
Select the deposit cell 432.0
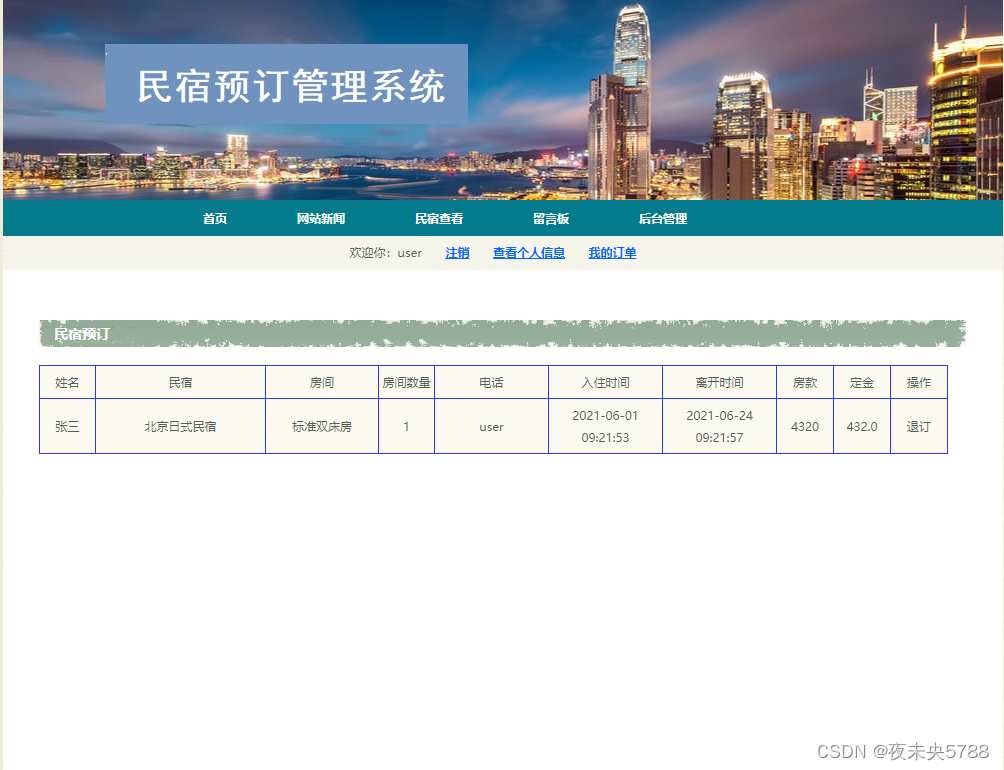click(862, 426)
